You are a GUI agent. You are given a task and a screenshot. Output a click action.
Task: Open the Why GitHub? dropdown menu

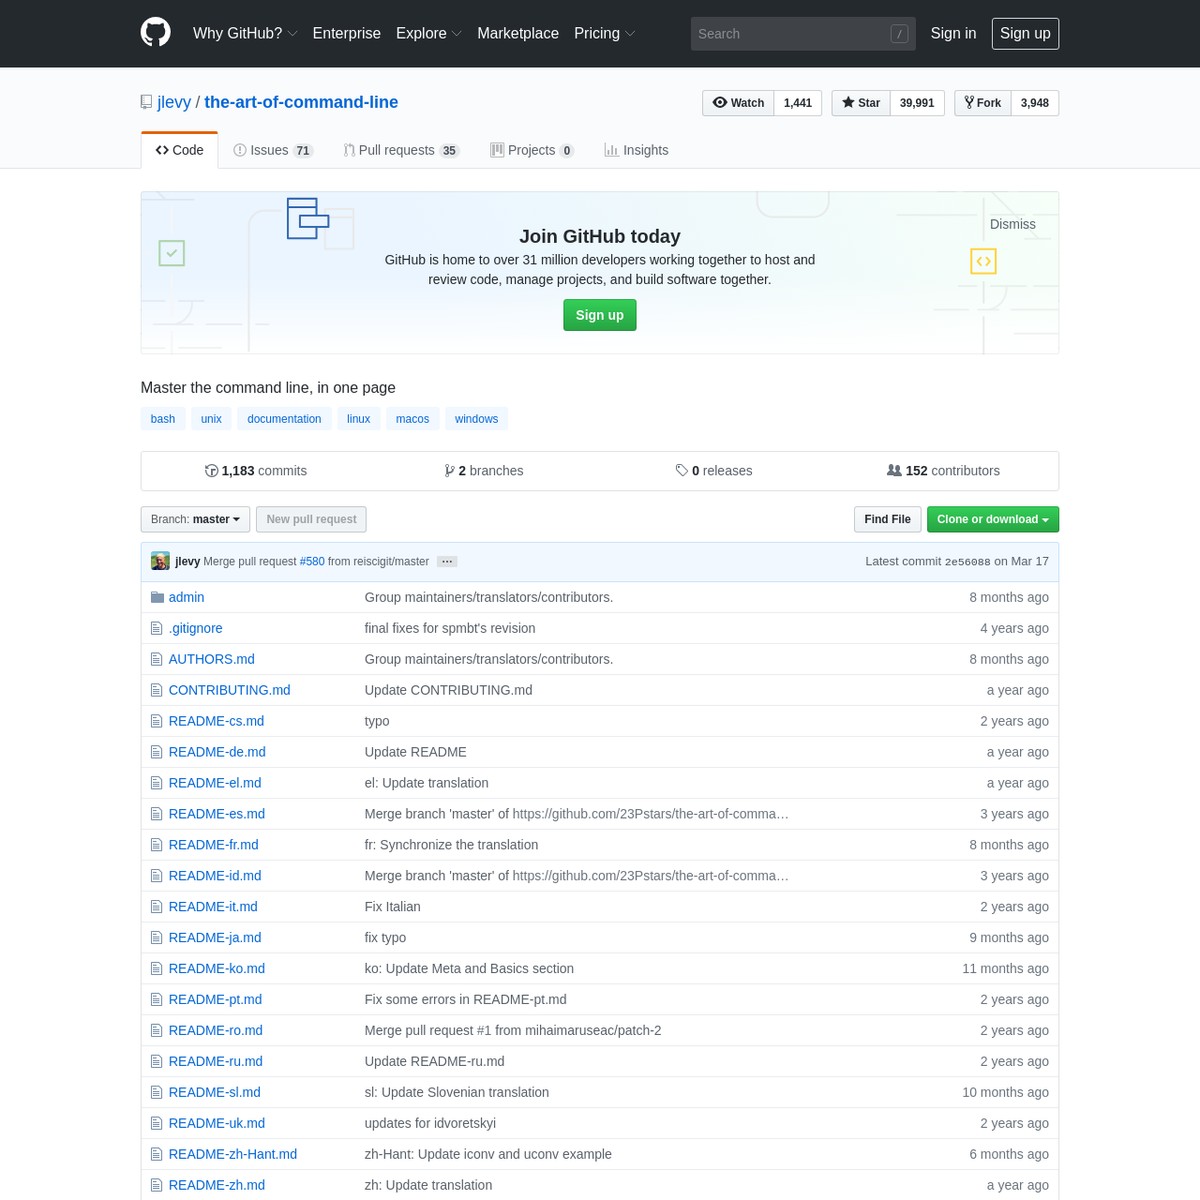point(245,33)
